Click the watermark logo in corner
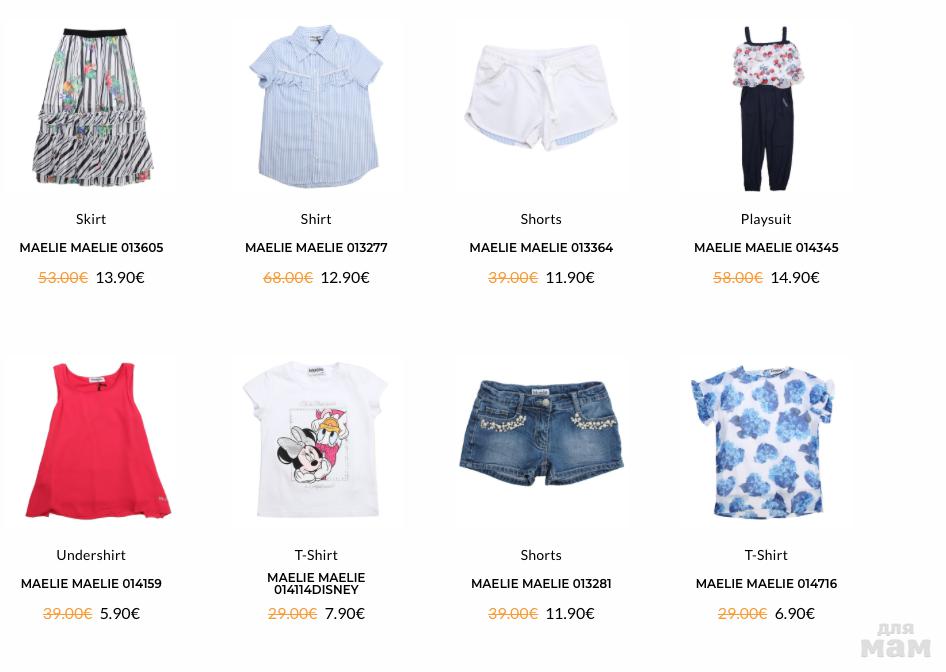 point(896,641)
